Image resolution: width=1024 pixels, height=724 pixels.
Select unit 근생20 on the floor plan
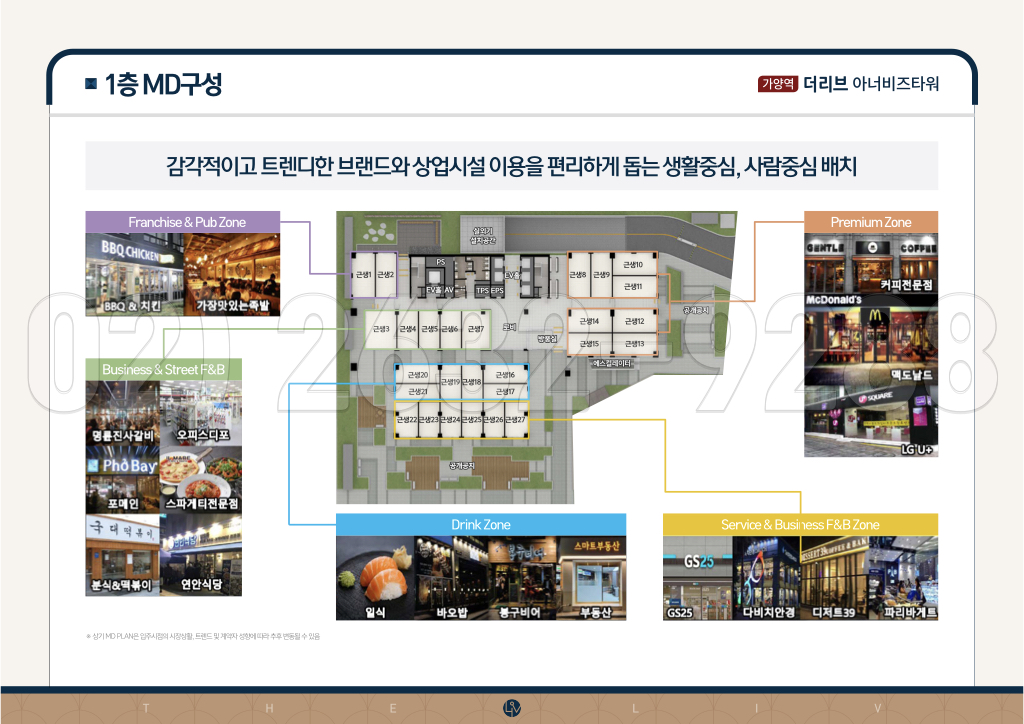pyautogui.click(x=417, y=375)
